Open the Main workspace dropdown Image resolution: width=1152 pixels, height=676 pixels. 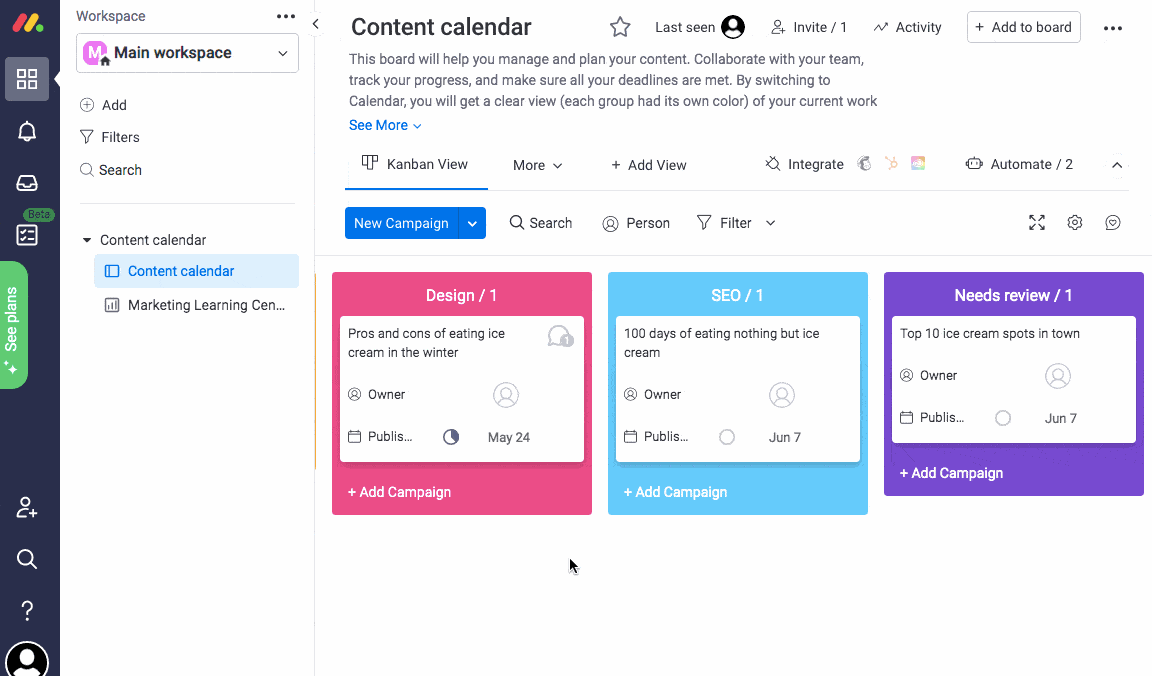tap(187, 53)
